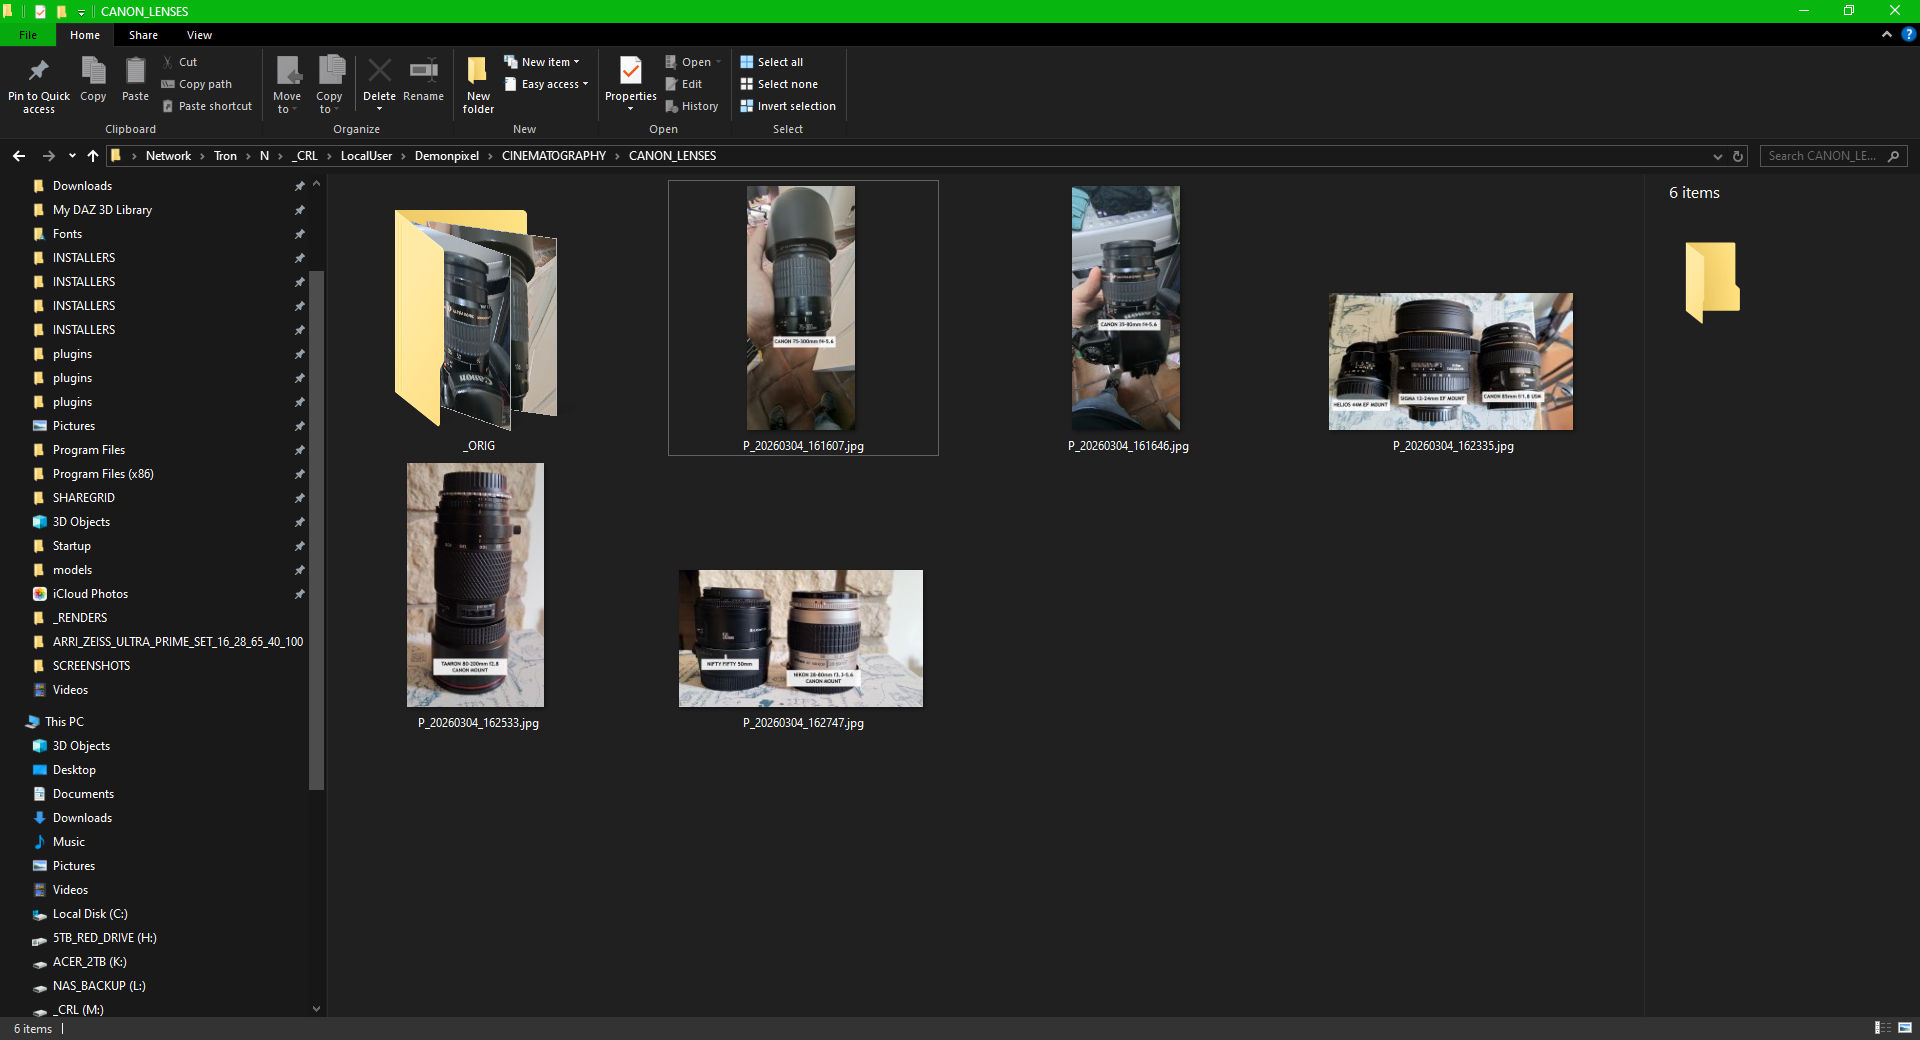Viewport: 1920px width, 1040px height.
Task: Switch to details view in status bar
Action: point(1882,1028)
